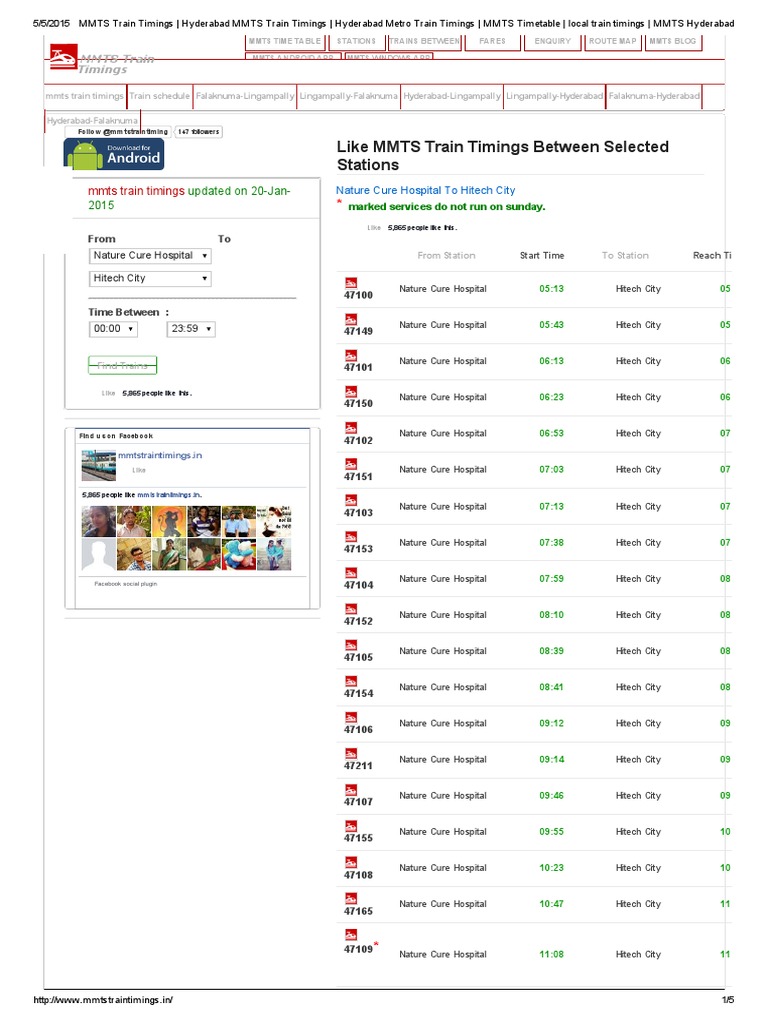
Task: Open the Nature Cure Hospital To Hitech City link
Action: [425, 191]
